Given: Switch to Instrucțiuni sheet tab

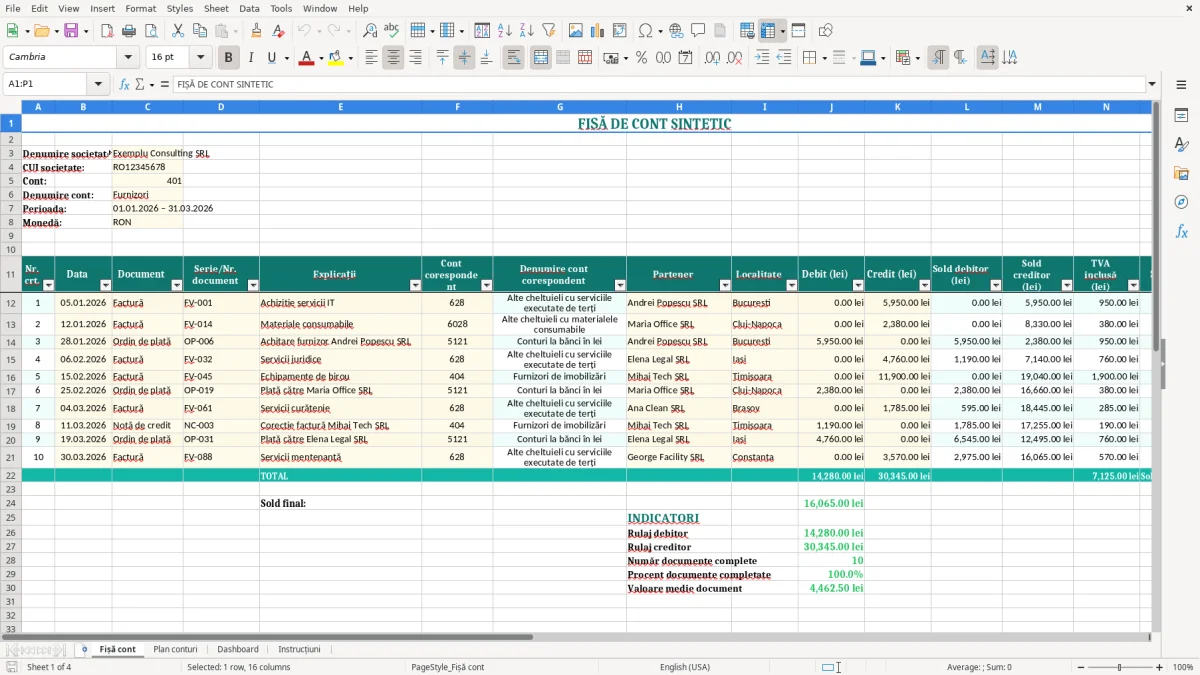Looking at the screenshot, I should tap(299, 650).
